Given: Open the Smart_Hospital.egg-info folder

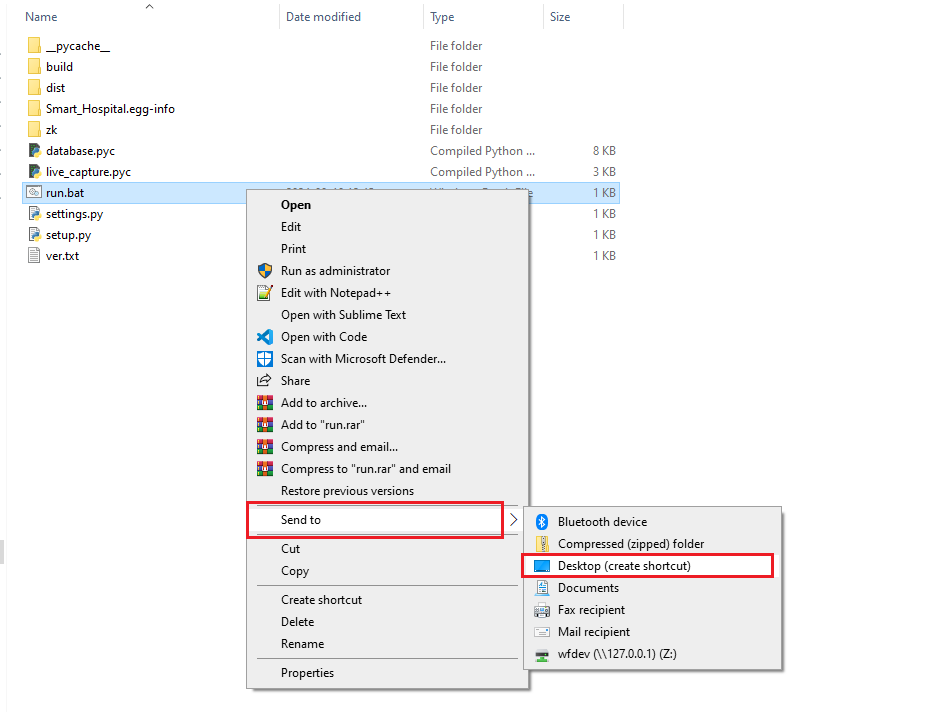Looking at the screenshot, I should coord(110,109).
